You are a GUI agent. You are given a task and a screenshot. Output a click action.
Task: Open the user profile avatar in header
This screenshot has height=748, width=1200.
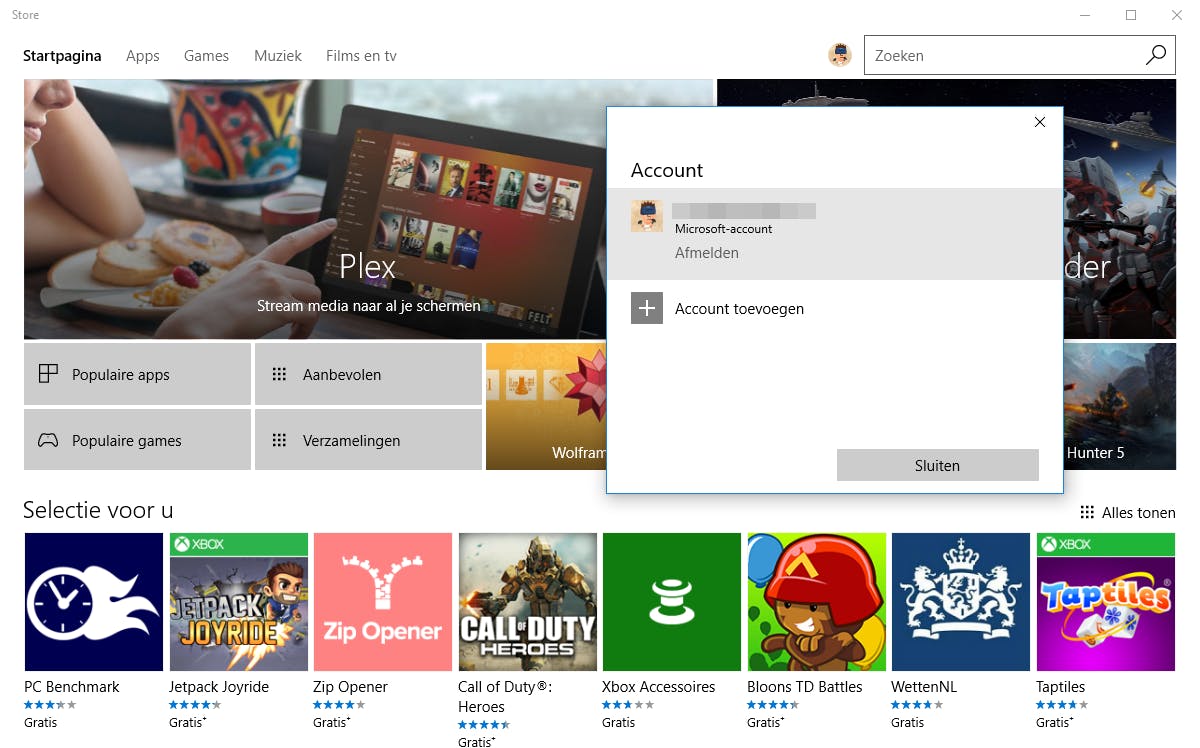coord(840,55)
